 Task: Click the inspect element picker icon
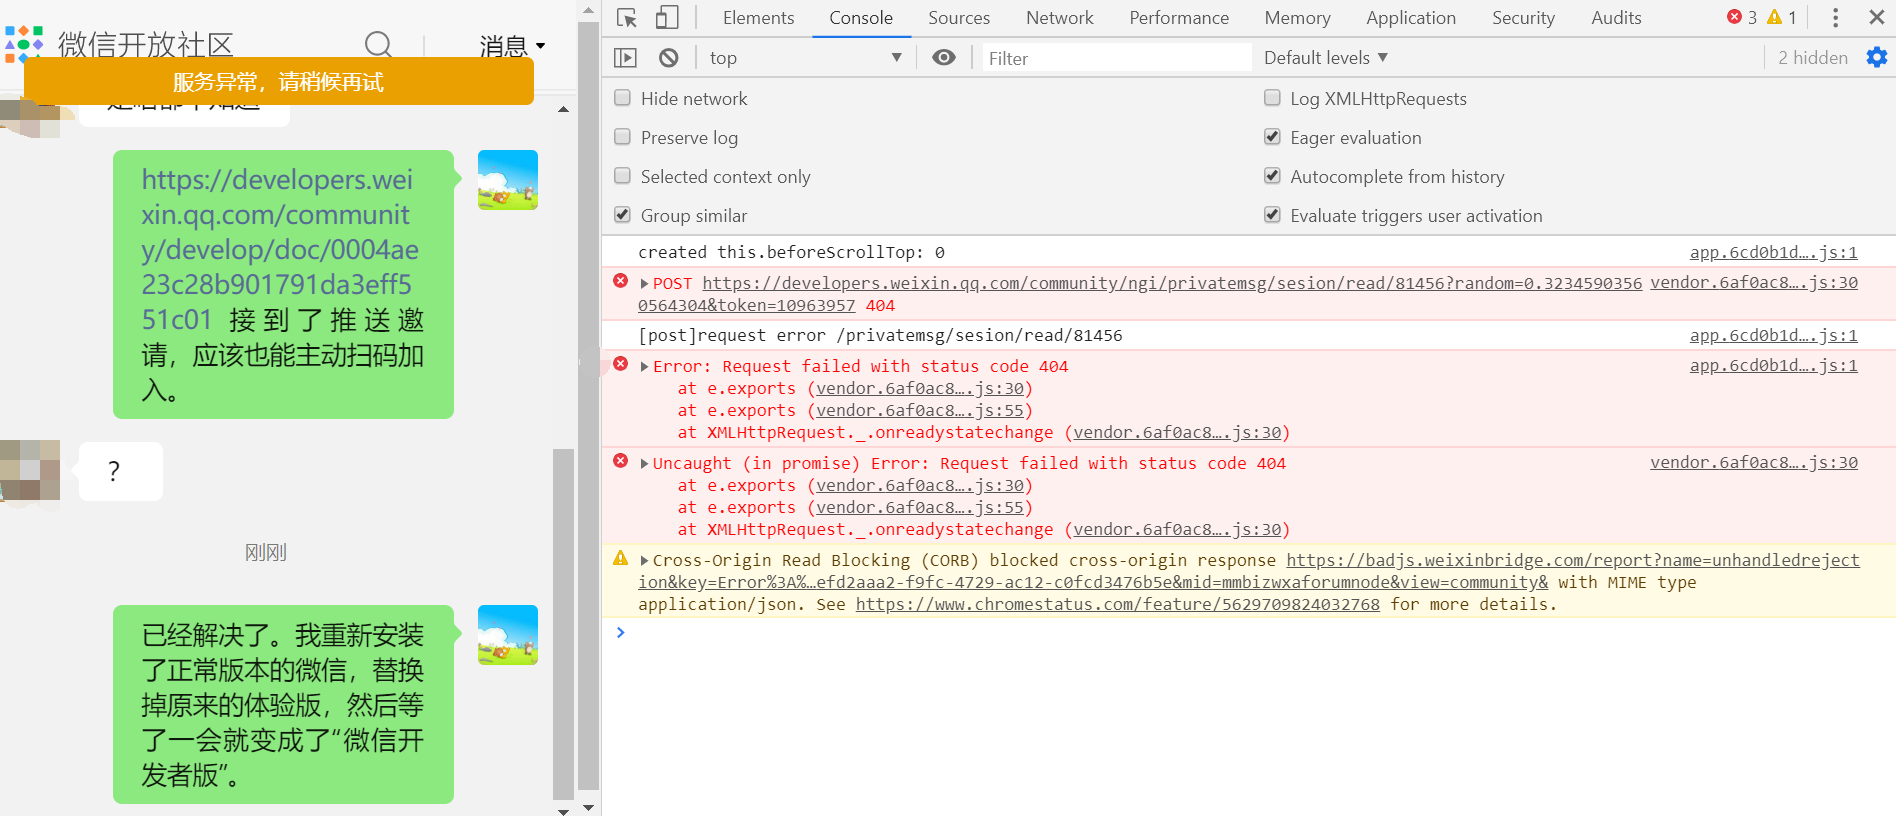point(627,18)
